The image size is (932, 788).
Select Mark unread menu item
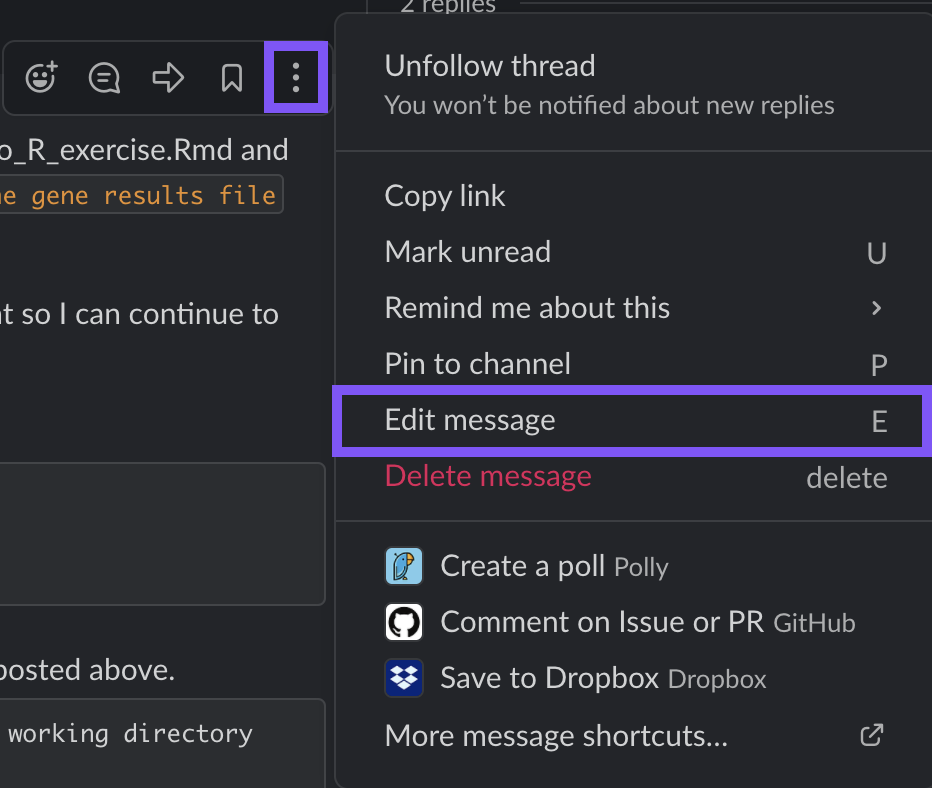tap(468, 252)
